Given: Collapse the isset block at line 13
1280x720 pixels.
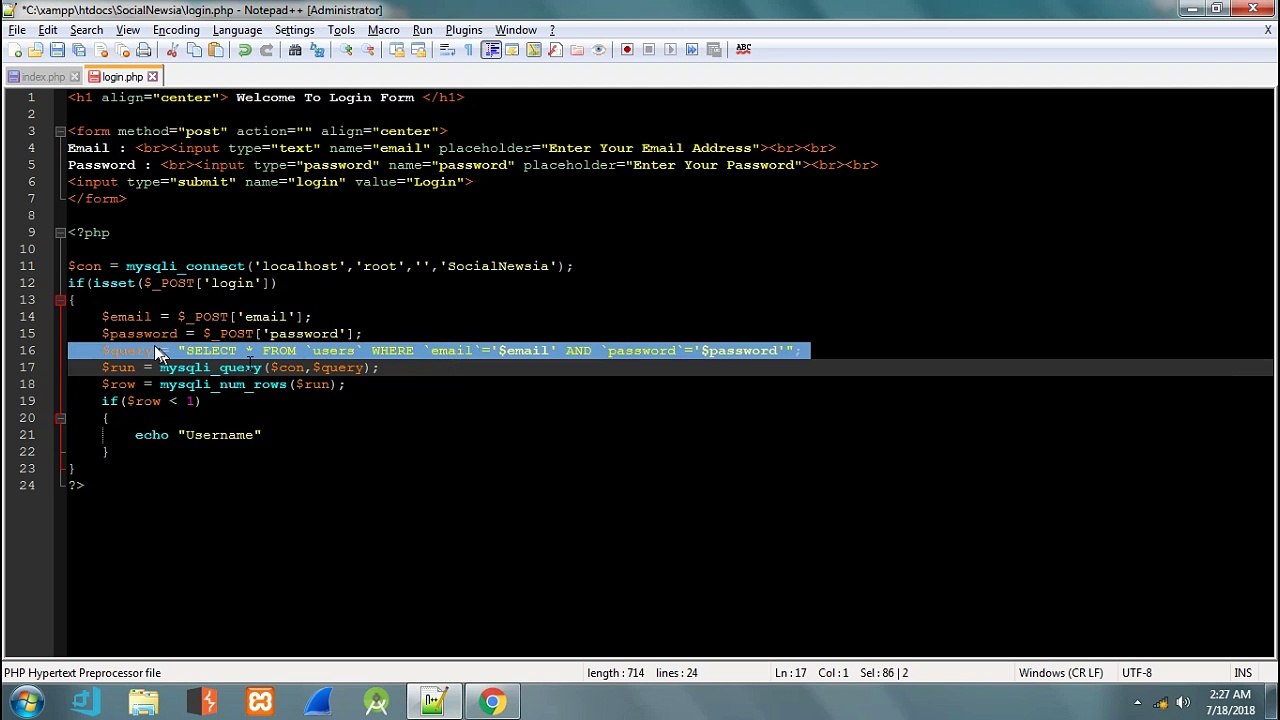Looking at the screenshot, I should point(60,300).
